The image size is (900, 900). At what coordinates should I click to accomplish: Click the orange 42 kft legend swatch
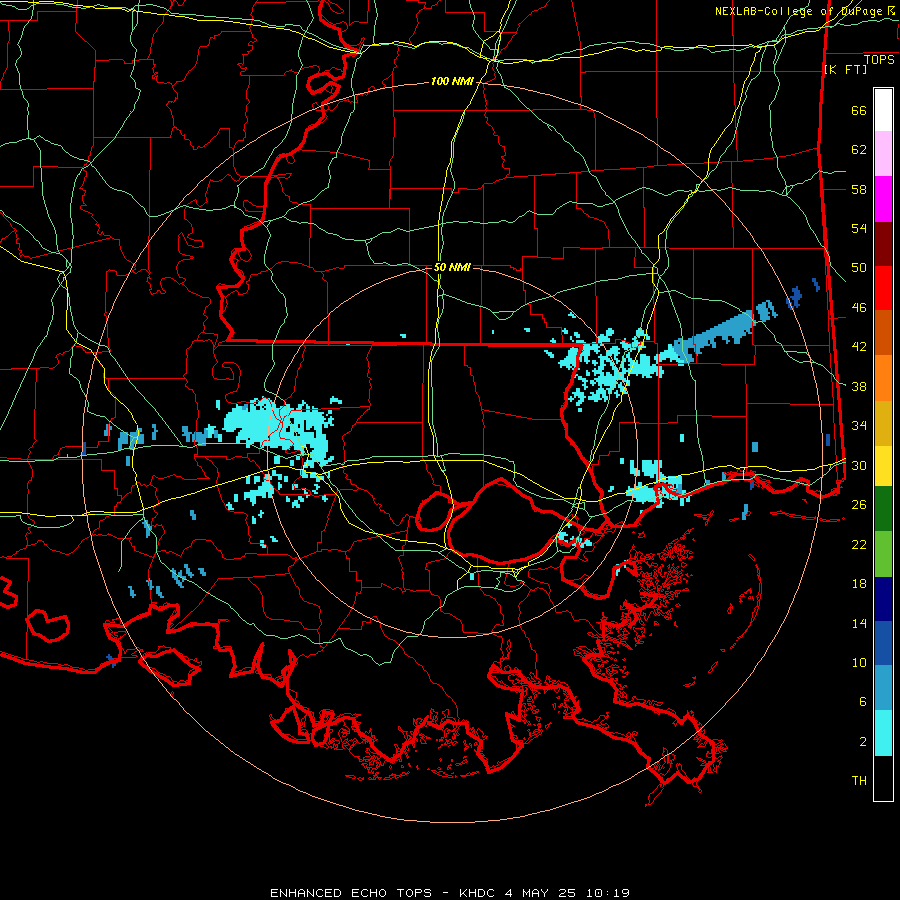[883, 378]
